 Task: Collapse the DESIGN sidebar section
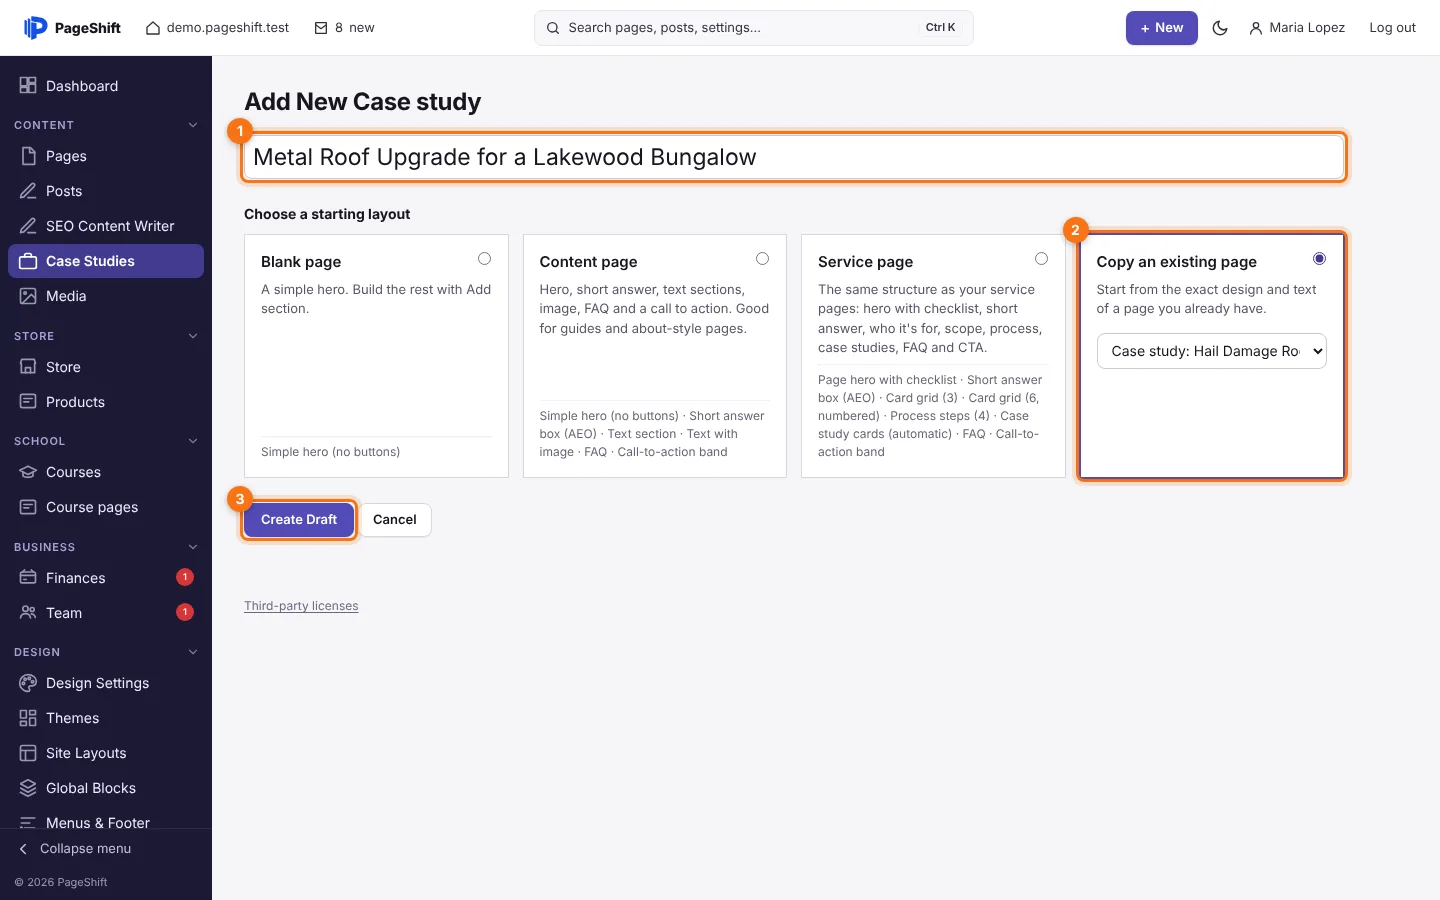193,652
